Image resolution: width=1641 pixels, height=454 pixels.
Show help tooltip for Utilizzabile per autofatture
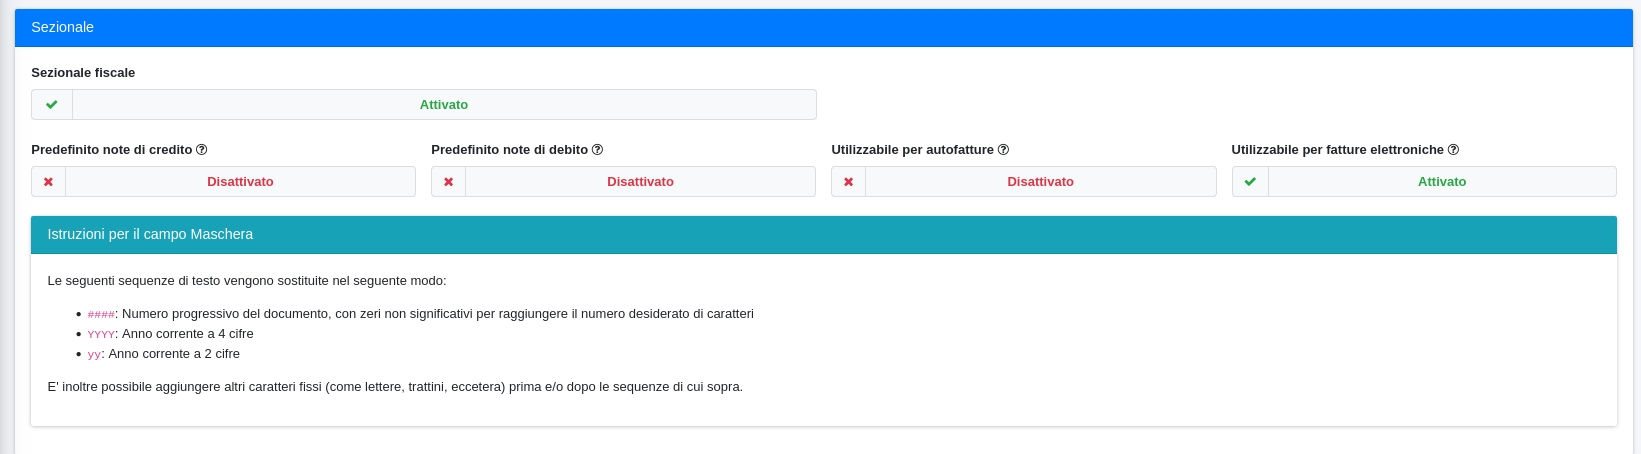click(1003, 150)
